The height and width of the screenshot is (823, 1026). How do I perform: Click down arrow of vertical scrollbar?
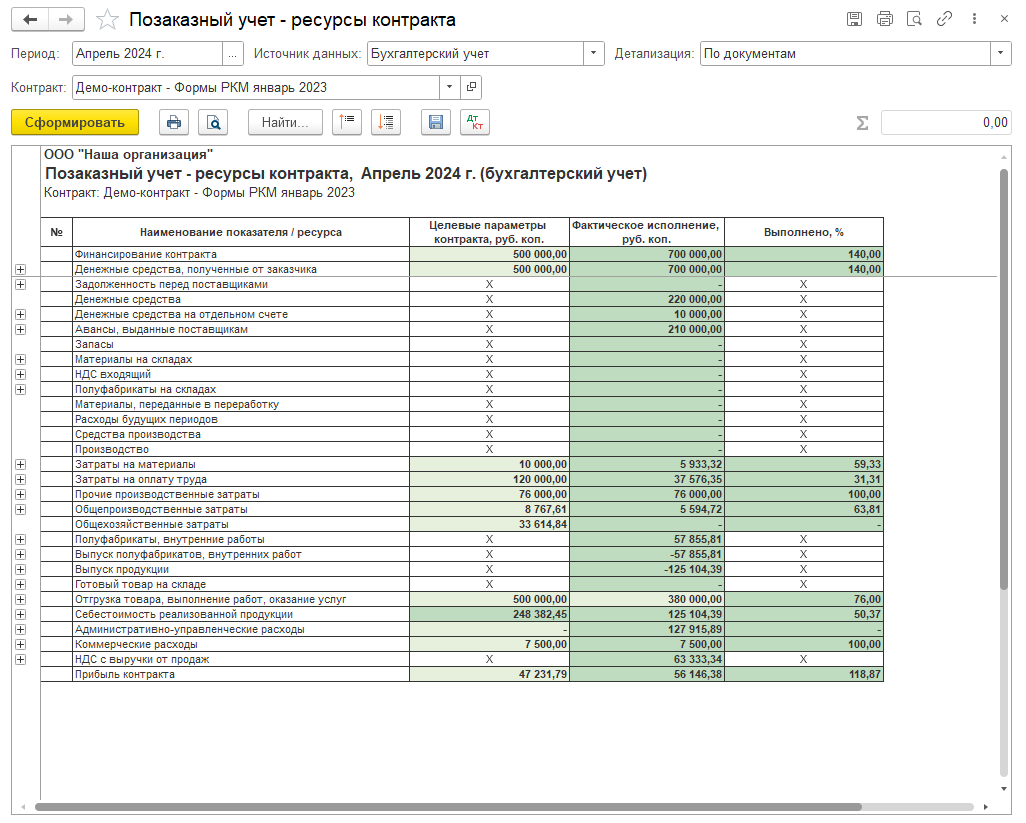tap(1004, 789)
